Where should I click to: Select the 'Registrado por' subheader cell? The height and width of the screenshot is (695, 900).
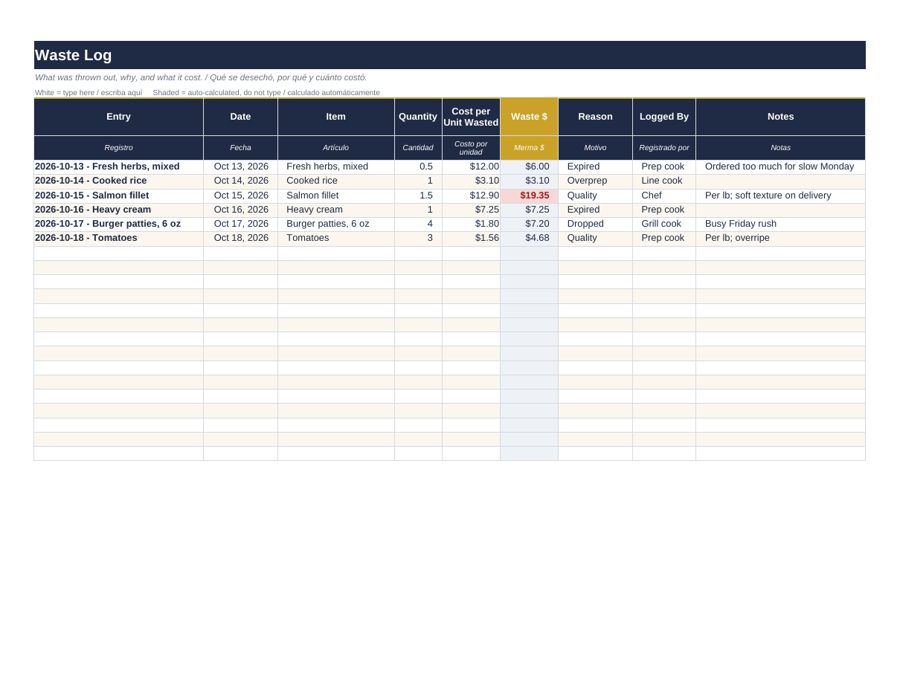coord(664,147)
